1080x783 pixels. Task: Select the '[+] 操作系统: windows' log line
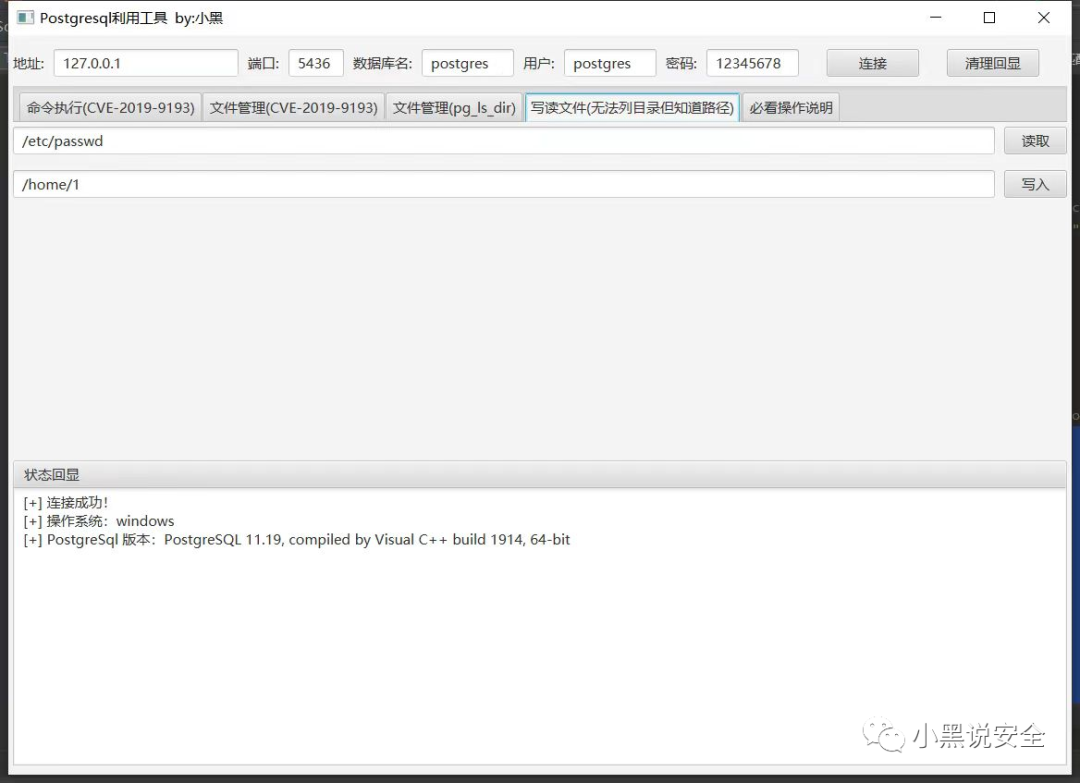point(98,521)
